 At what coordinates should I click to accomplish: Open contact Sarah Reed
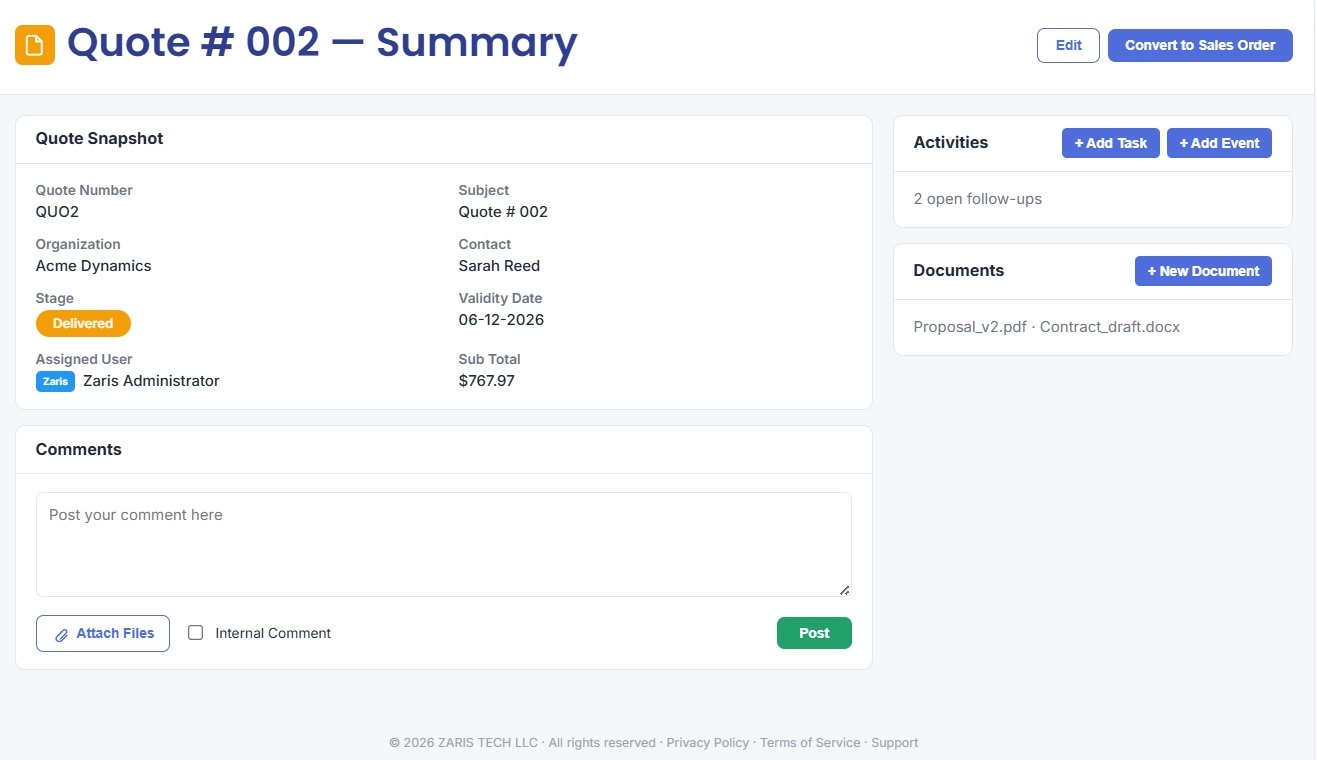pos(499,266)
